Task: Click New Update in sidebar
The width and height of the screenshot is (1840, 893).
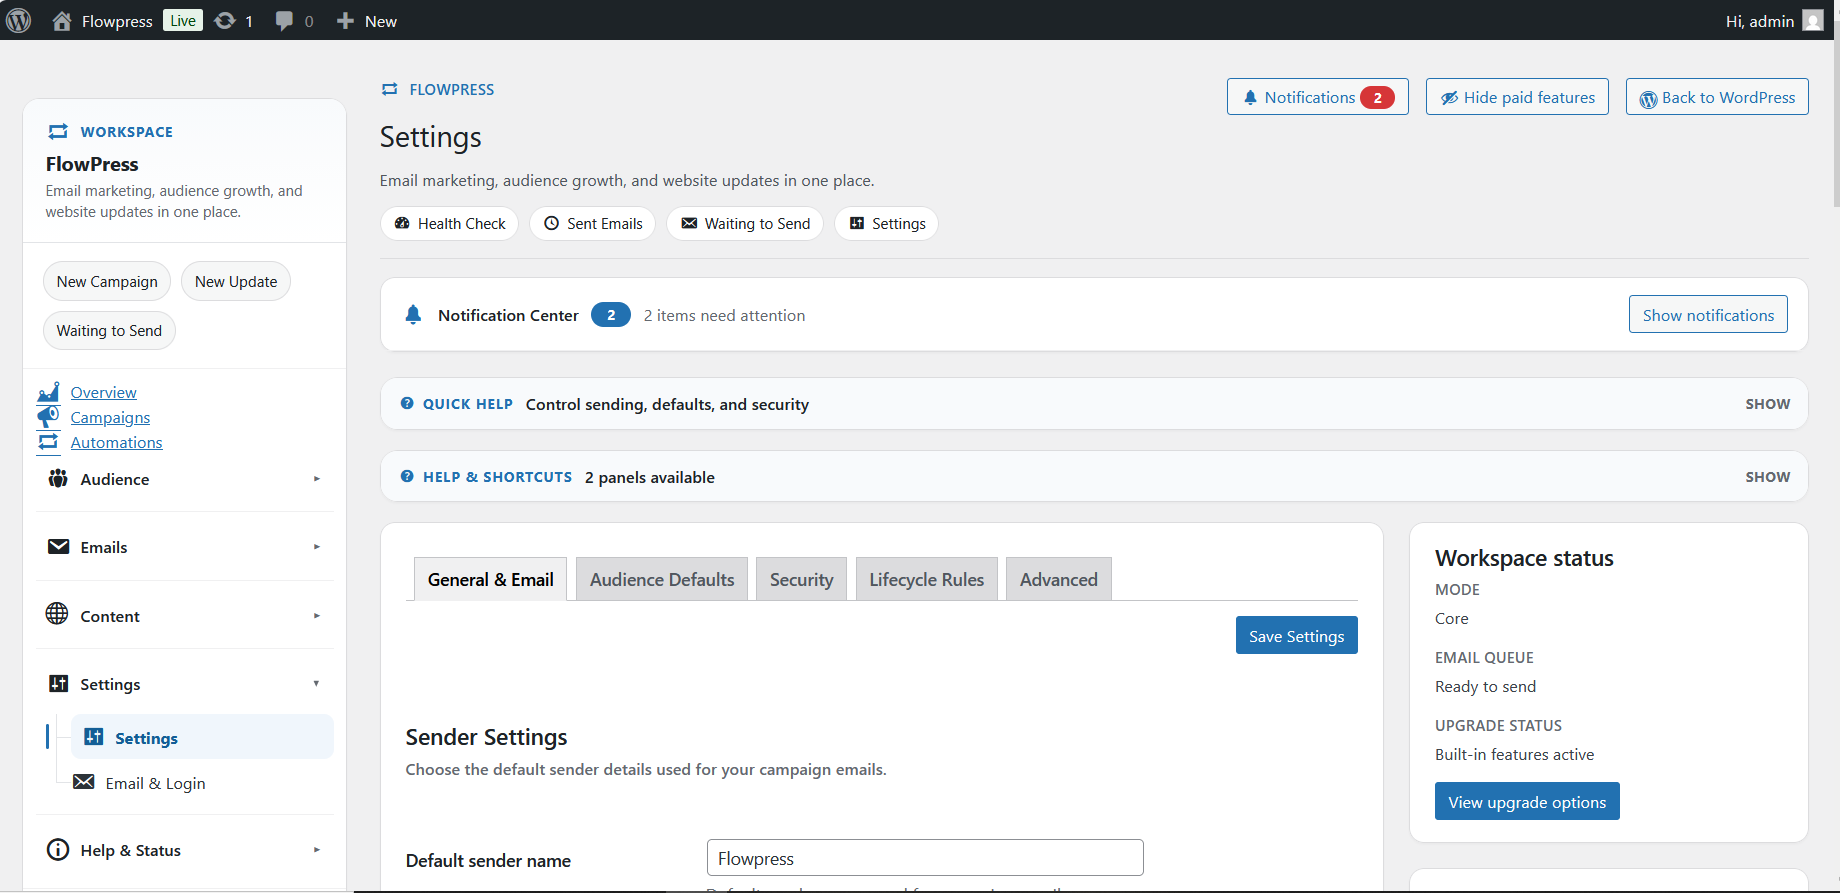Action: coord(236,281)
